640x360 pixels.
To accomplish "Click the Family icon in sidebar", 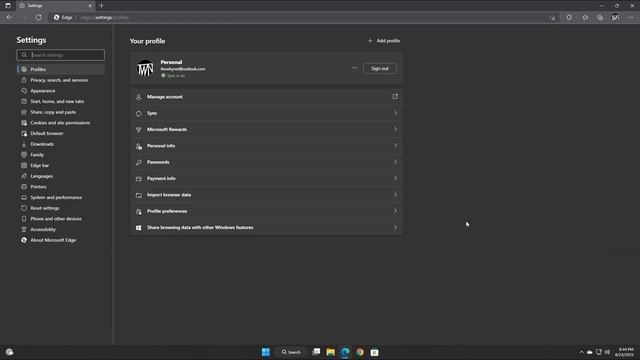I will click(x=24, y=155).
